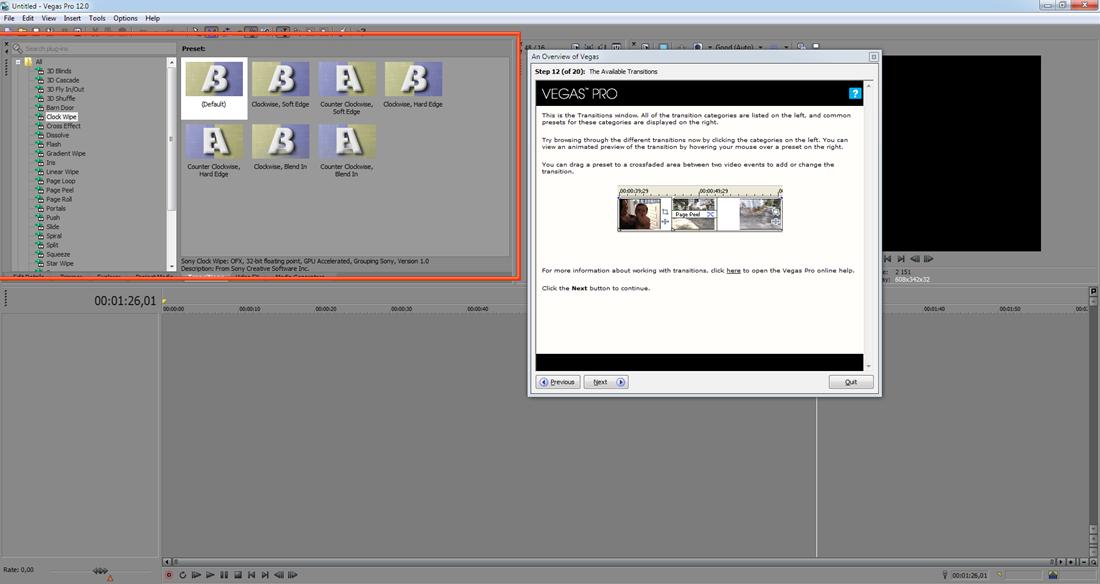Click Play From Start button
The width and height of the screenshot is (1100, 584).
coord(196,575)
